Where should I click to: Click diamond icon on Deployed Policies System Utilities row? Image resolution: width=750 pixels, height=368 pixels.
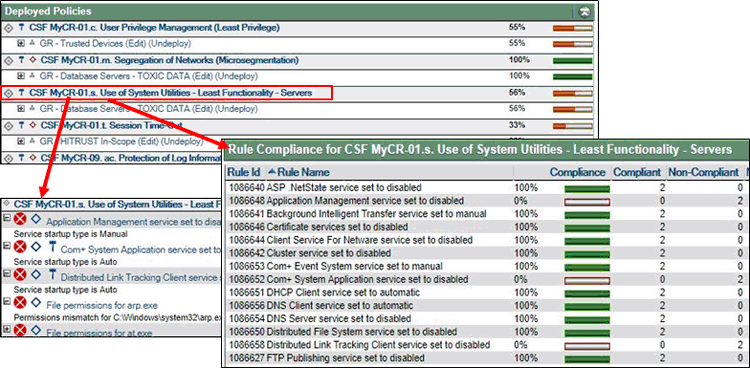[8, 93]
